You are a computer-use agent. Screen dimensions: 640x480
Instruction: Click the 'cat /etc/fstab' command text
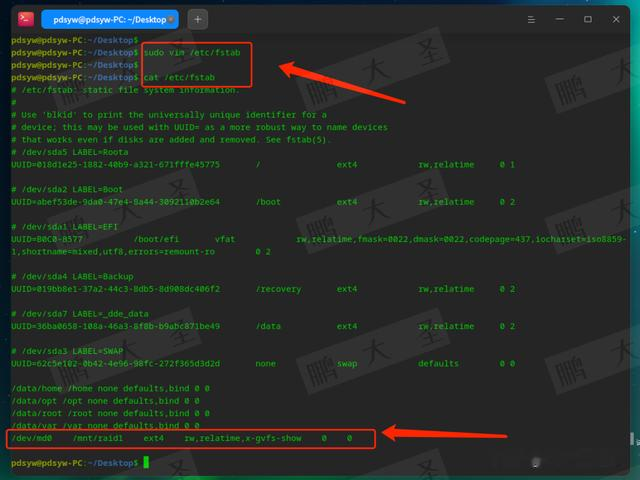pos(179,78)
